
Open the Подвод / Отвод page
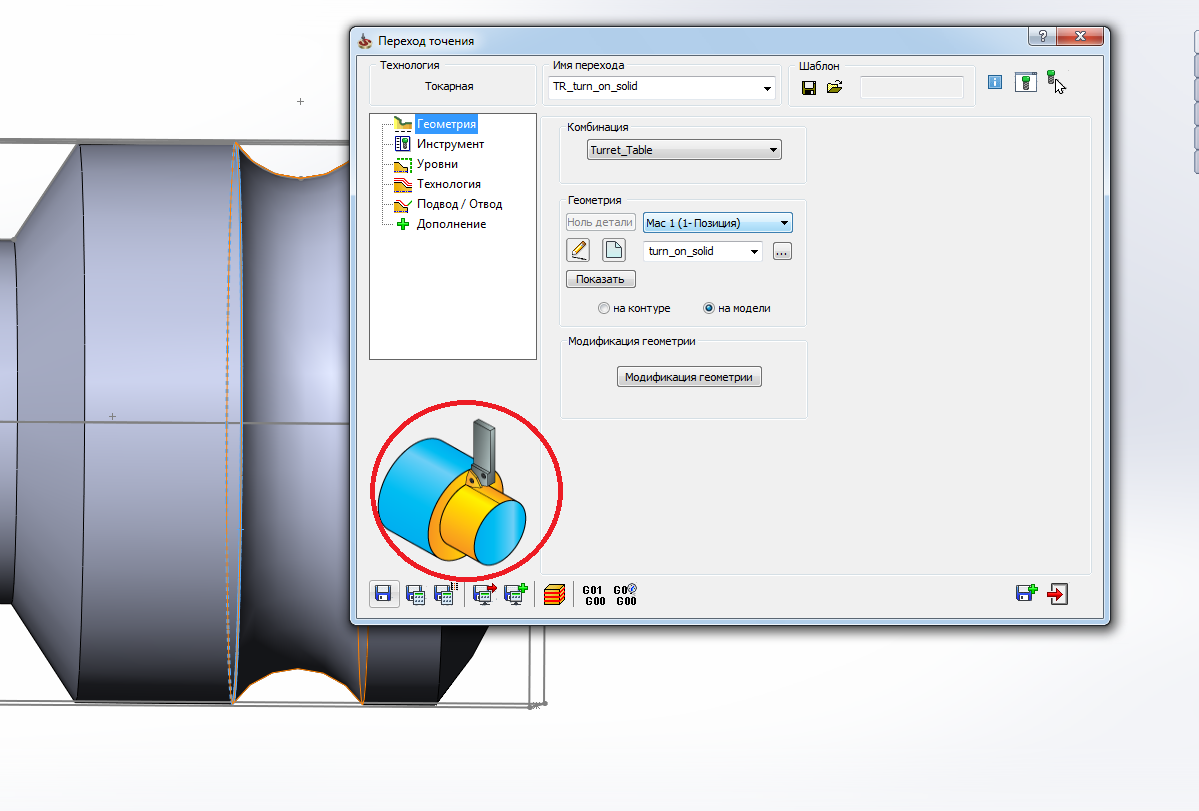tap(459, 203)
